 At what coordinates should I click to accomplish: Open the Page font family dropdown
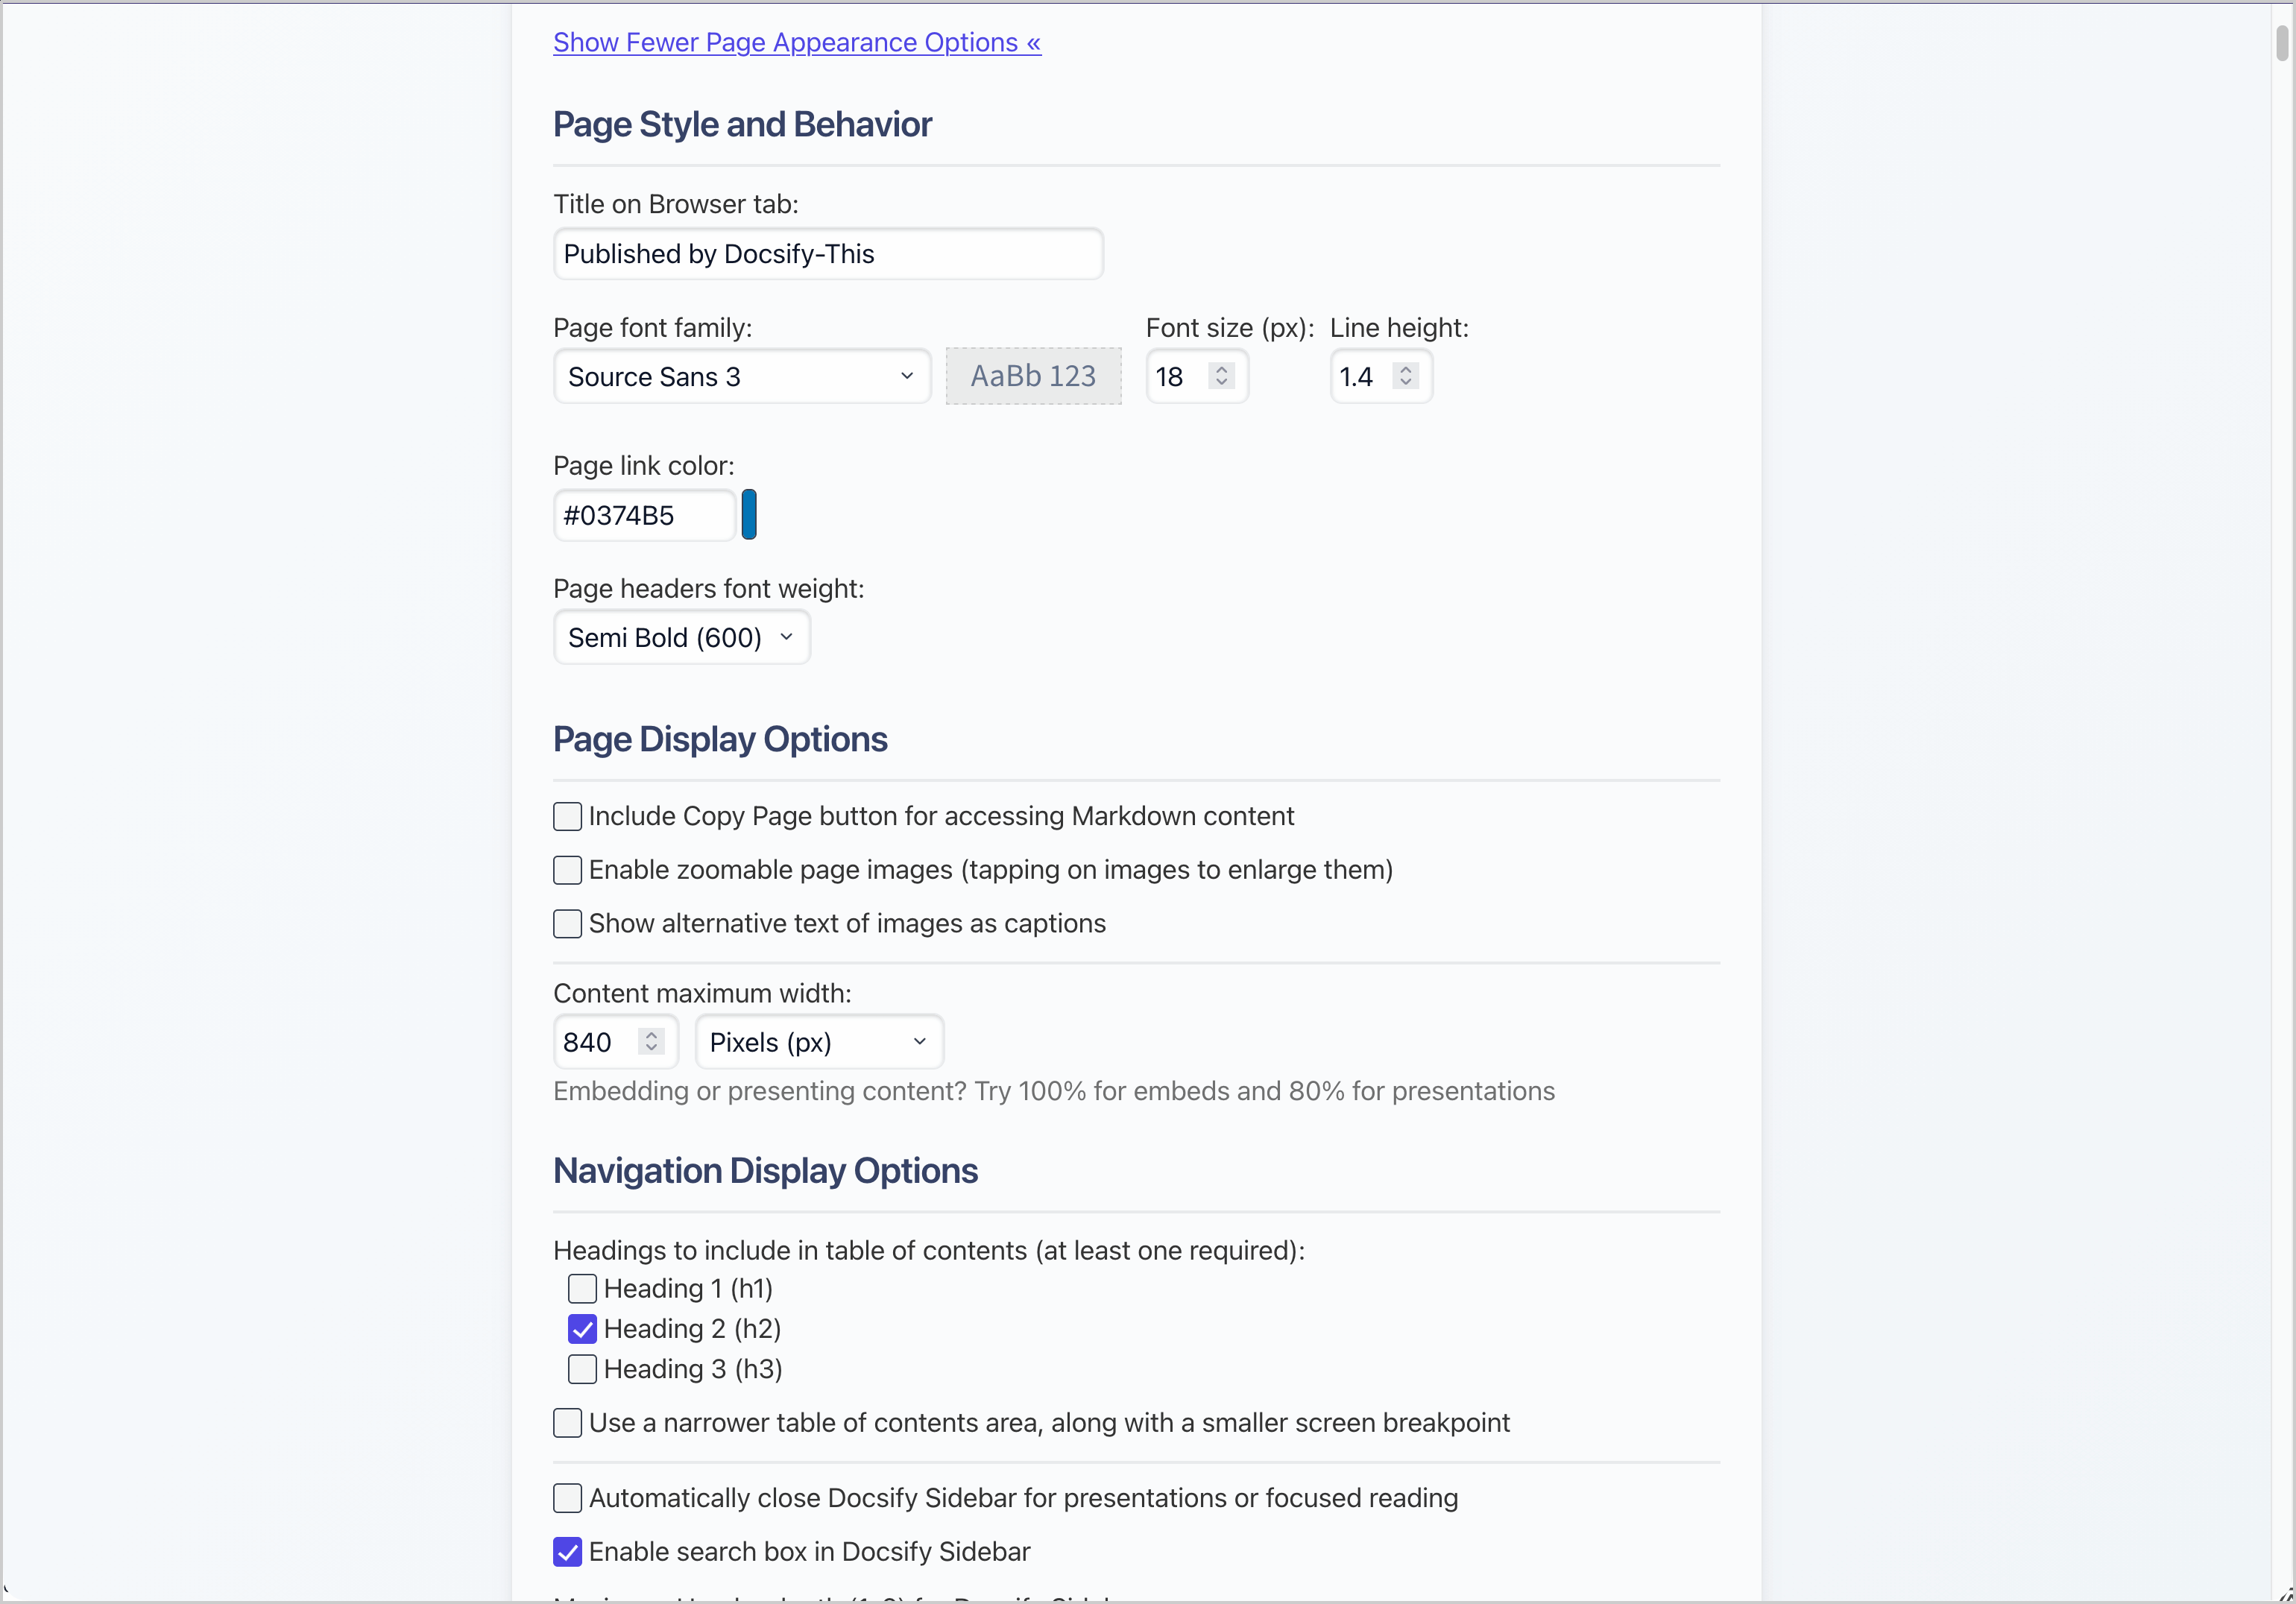click(x=741, y=377)
